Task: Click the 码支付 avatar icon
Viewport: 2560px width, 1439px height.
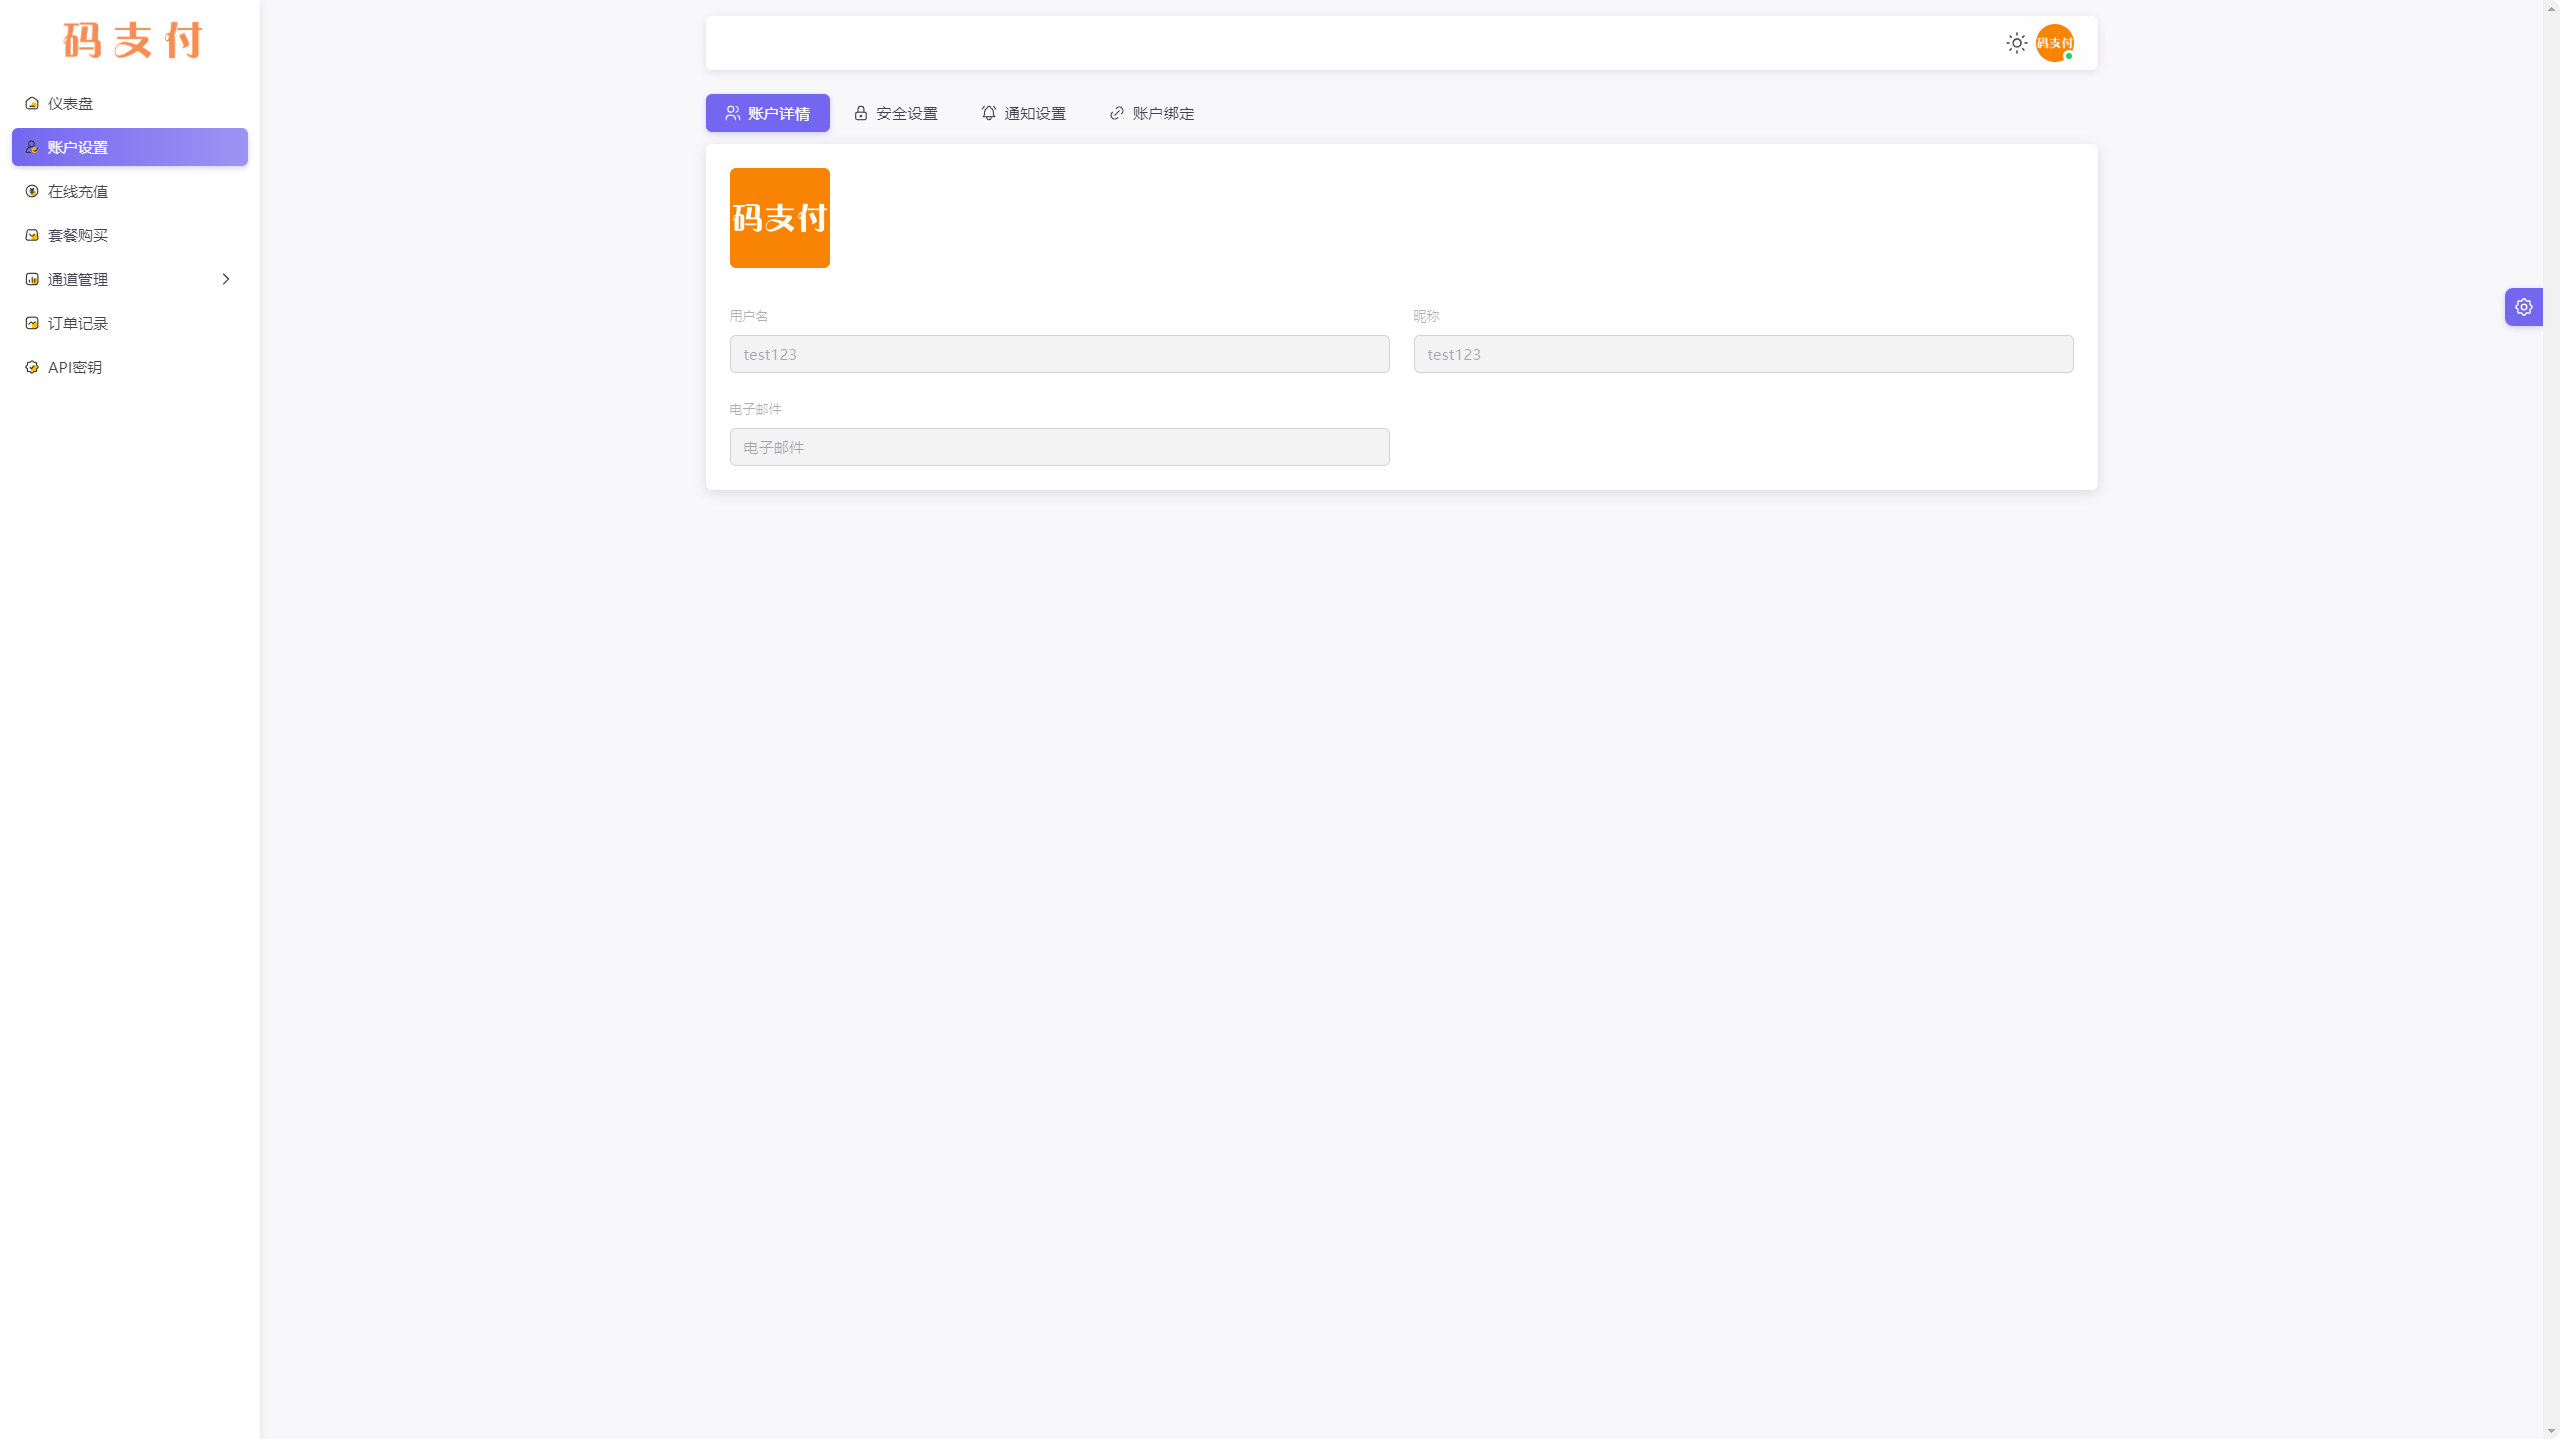Action: tap(2054, 42)
